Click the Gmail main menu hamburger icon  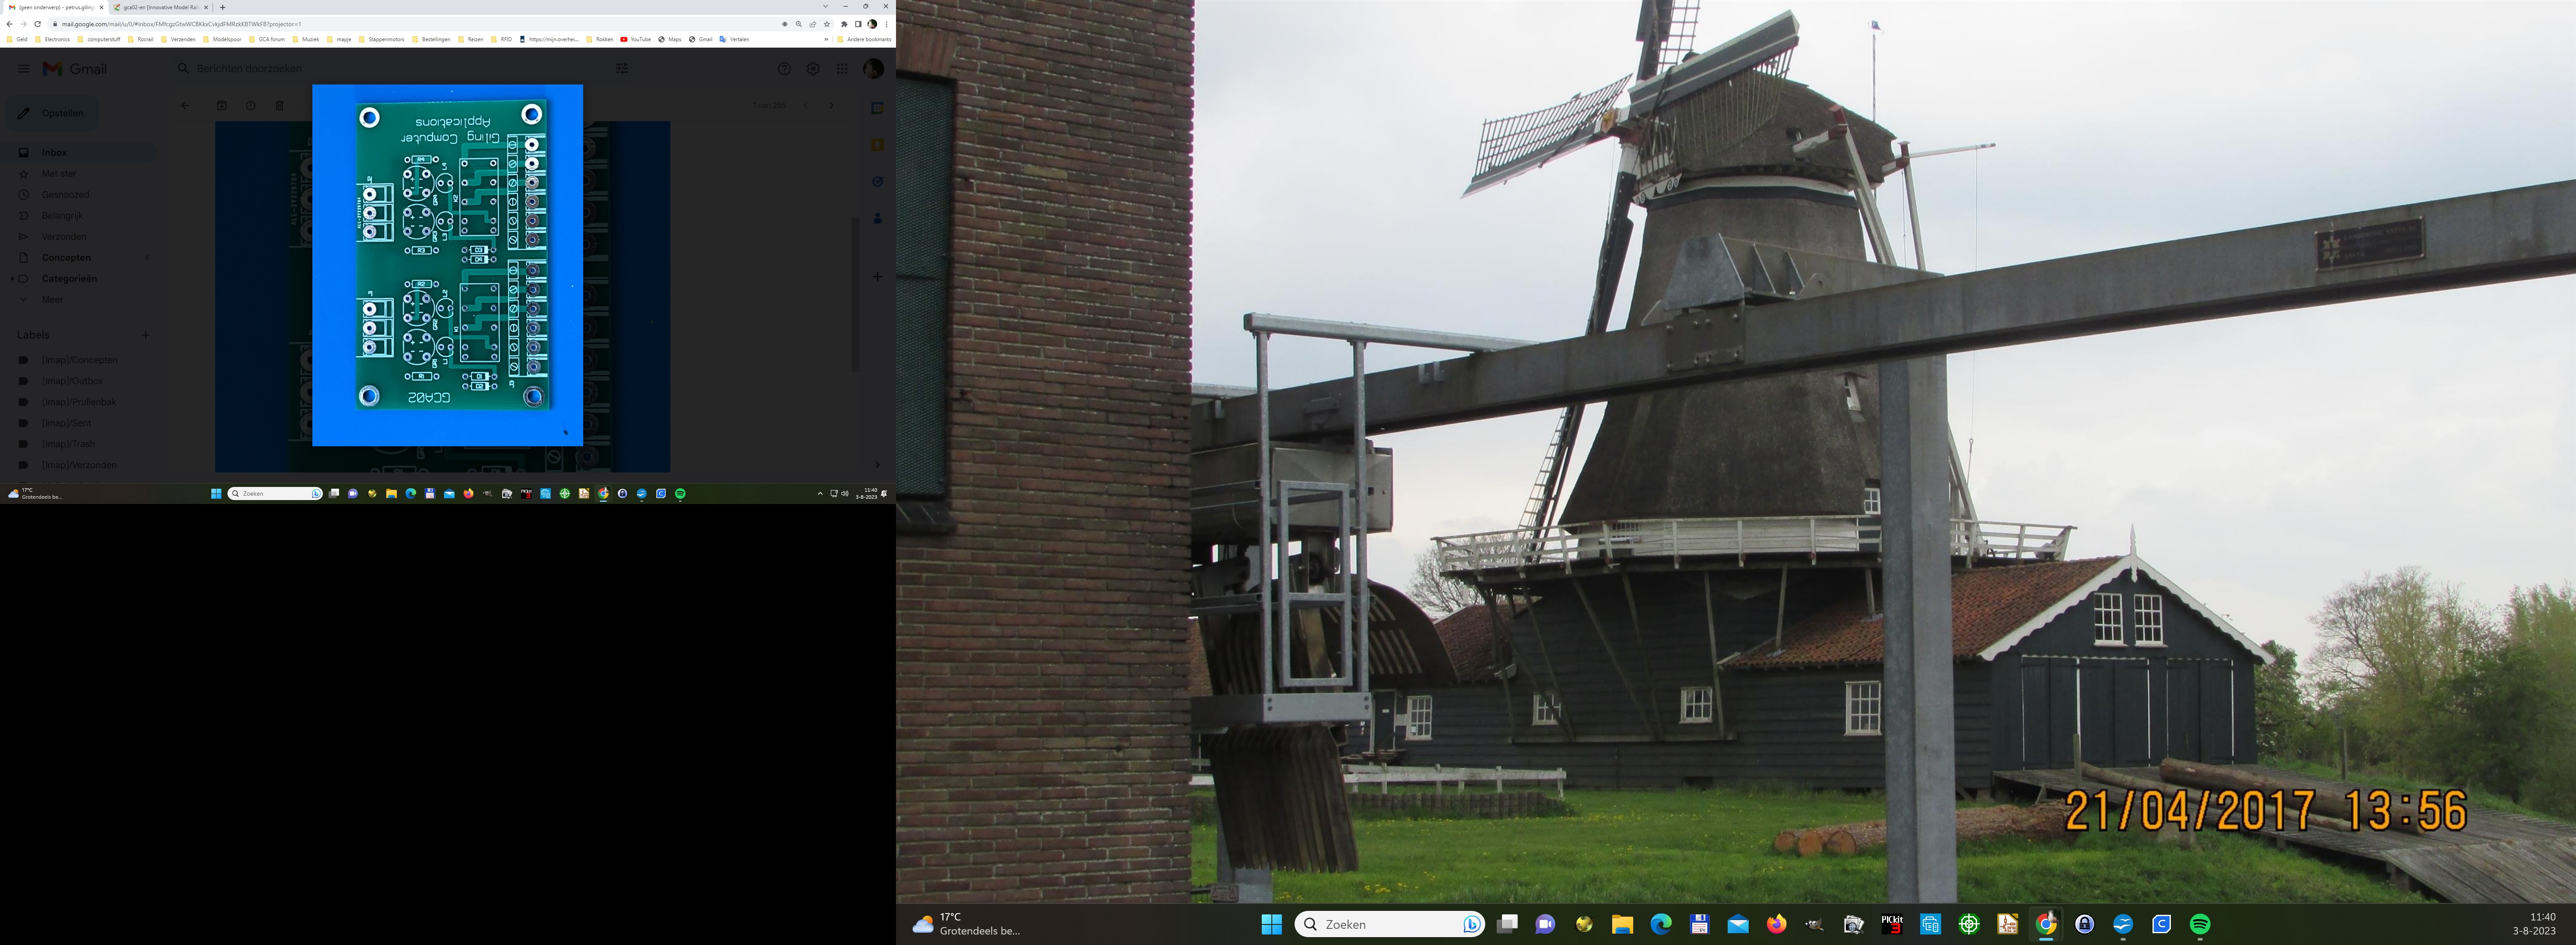[23, 69]
